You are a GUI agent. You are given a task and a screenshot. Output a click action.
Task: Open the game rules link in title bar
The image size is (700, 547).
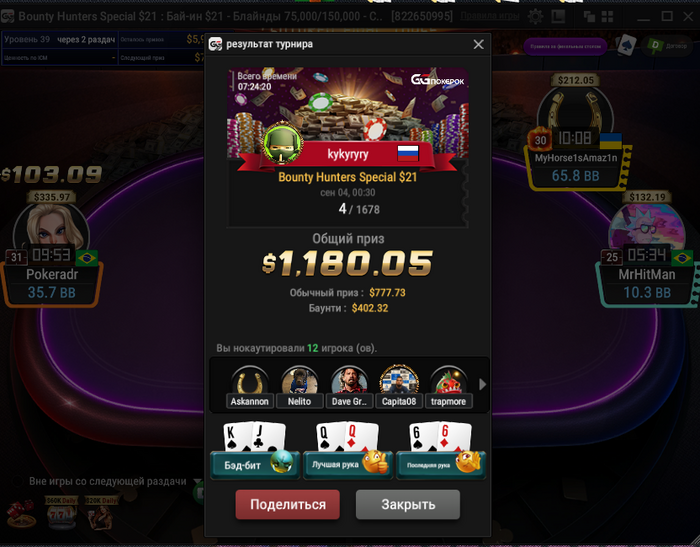[x=490, y=17]
